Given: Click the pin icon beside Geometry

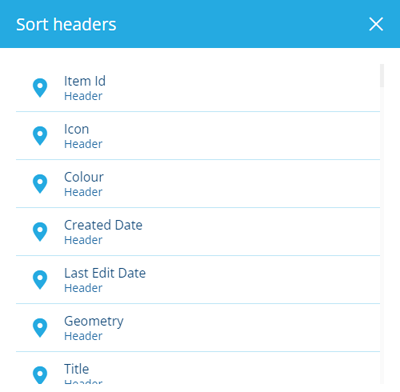Looking at the screenshot, I should (x=40, y=328).
